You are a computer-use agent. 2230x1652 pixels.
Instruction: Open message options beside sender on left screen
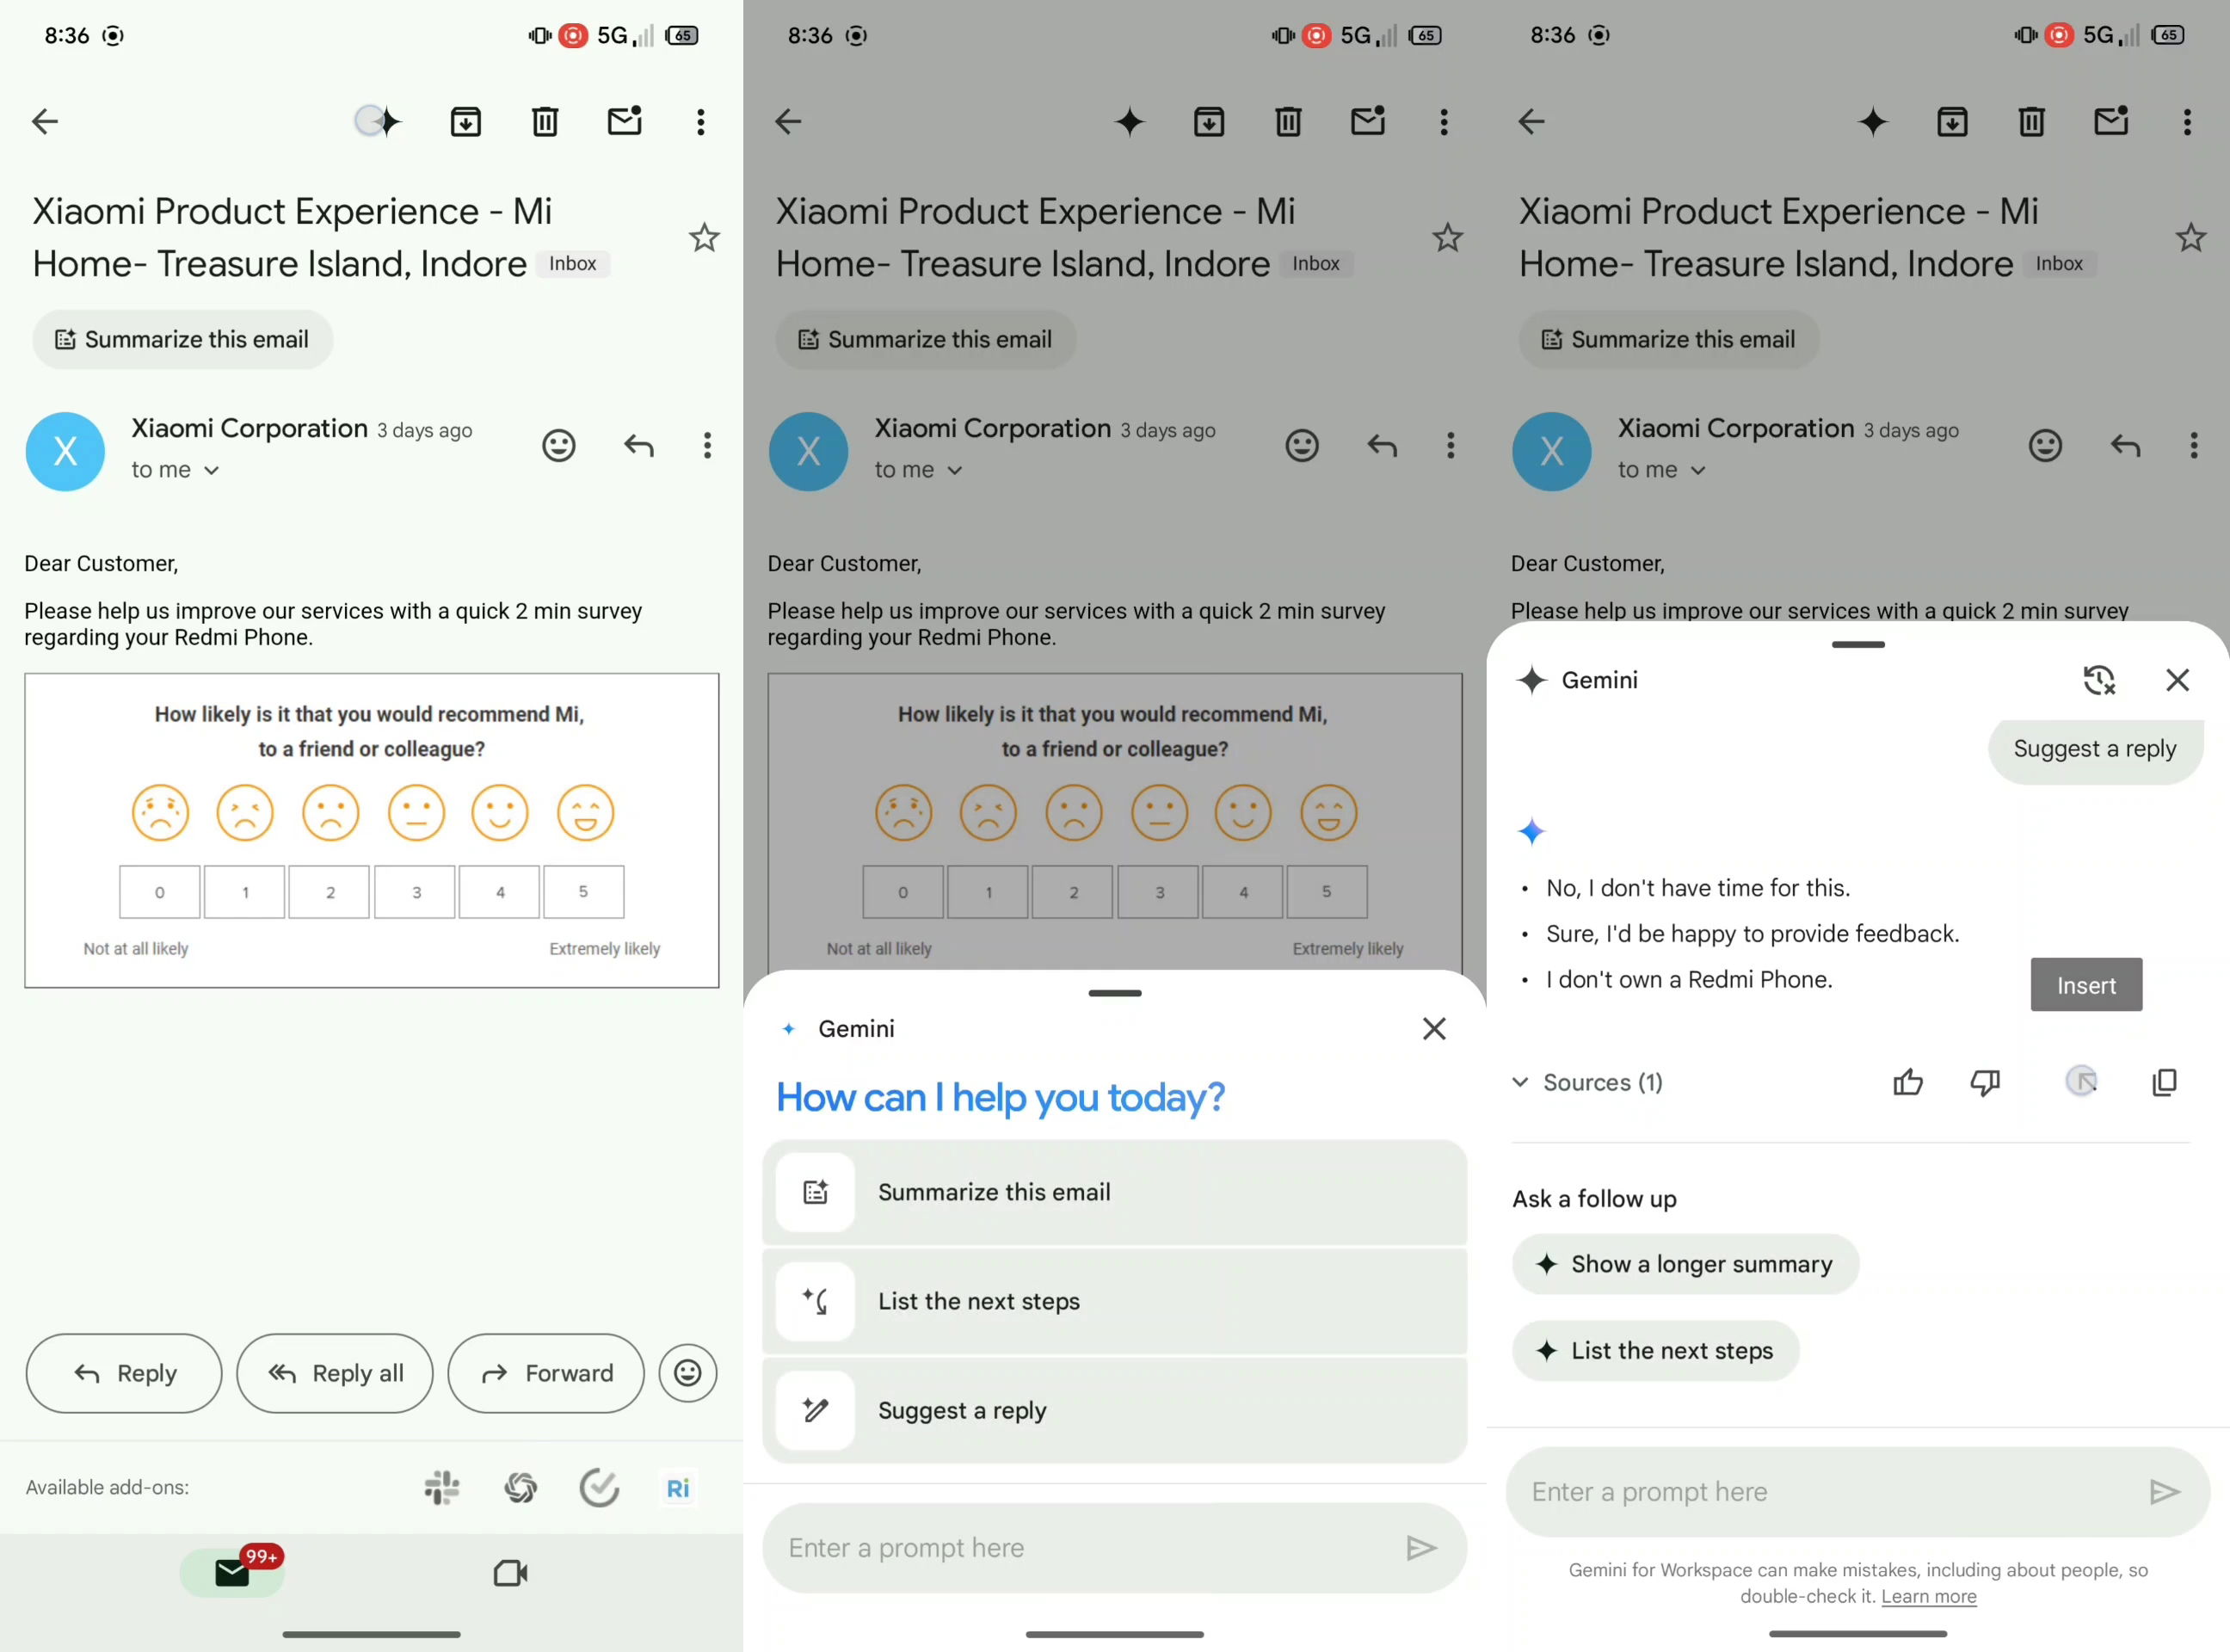[707, 445]
